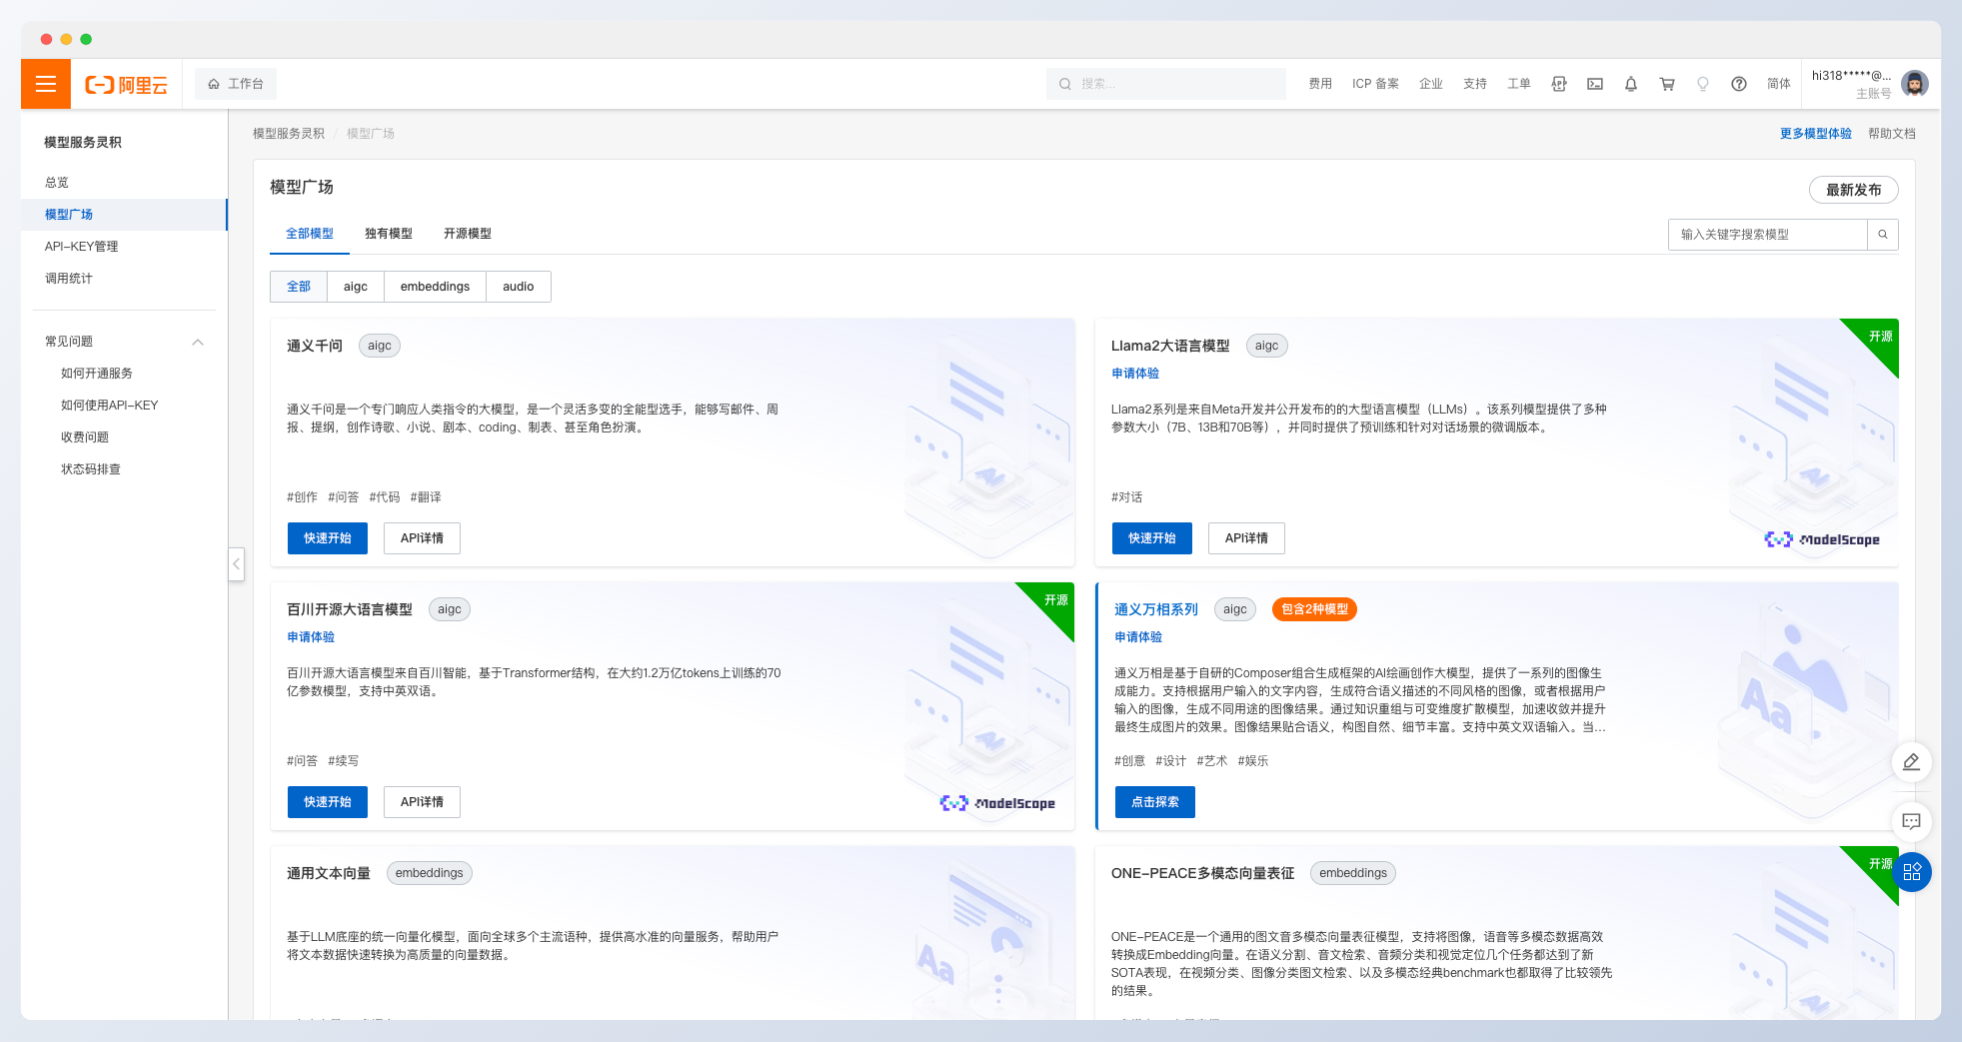Switch to 开源模型 tab

tap(468, 234)
